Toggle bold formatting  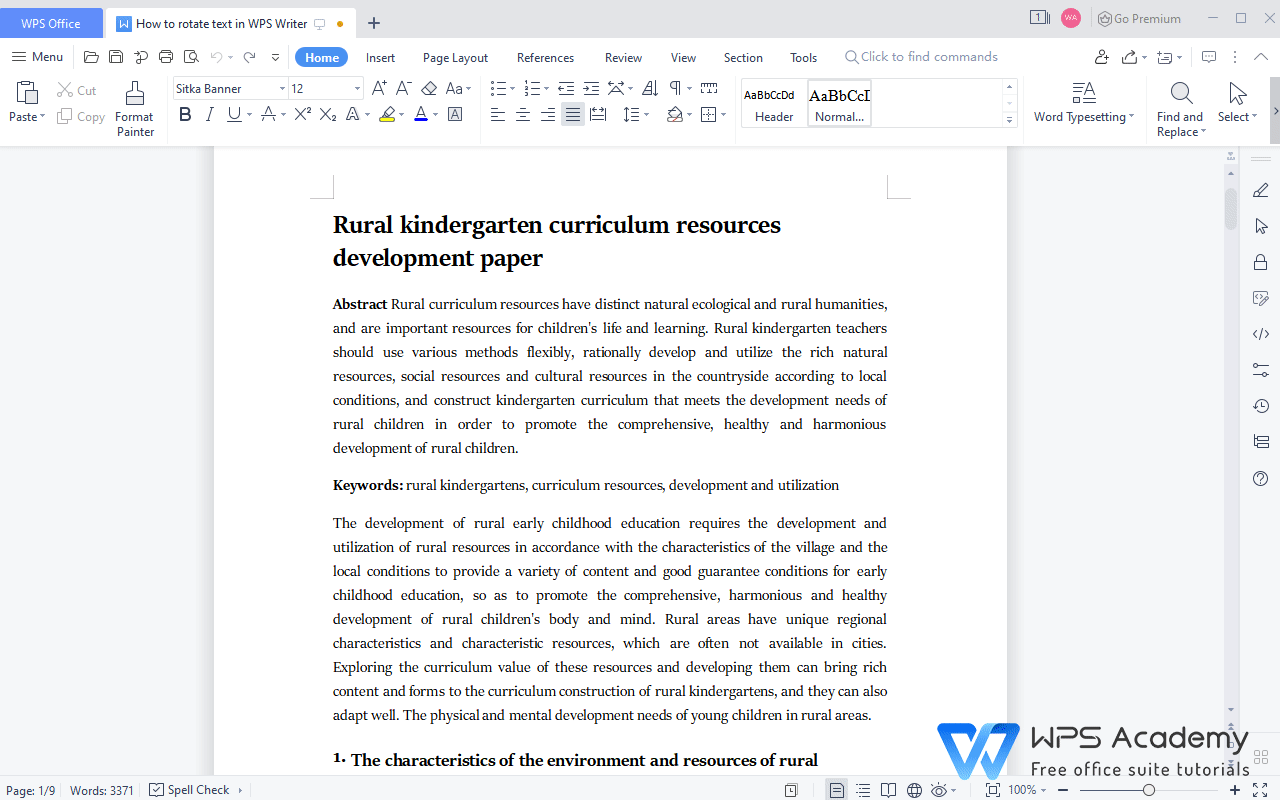pyautogui.click(x=185, y=114)
